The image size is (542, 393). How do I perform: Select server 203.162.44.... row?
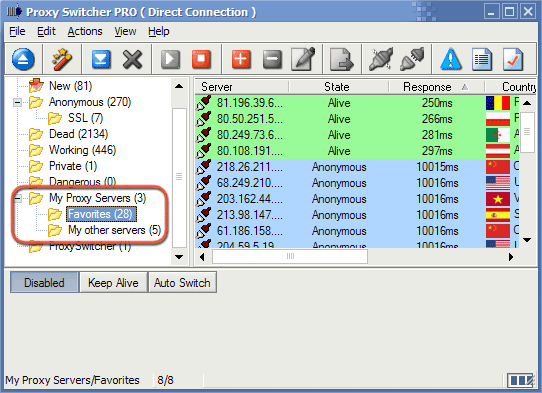(x=357, y=199)
